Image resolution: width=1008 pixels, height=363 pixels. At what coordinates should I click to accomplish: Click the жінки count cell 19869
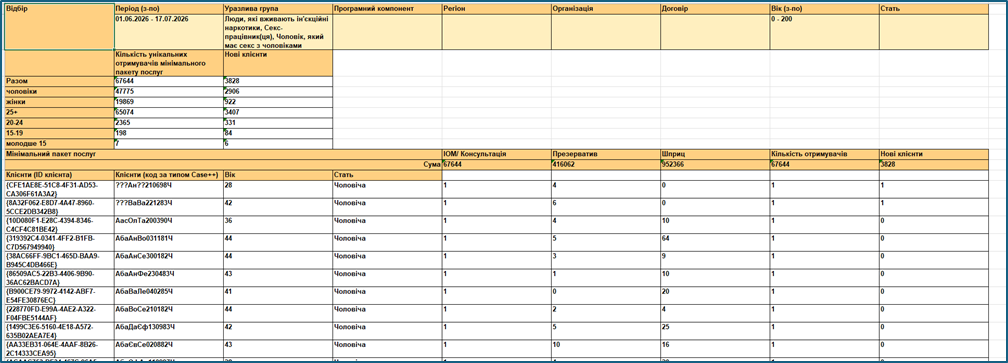pos(169,102)
